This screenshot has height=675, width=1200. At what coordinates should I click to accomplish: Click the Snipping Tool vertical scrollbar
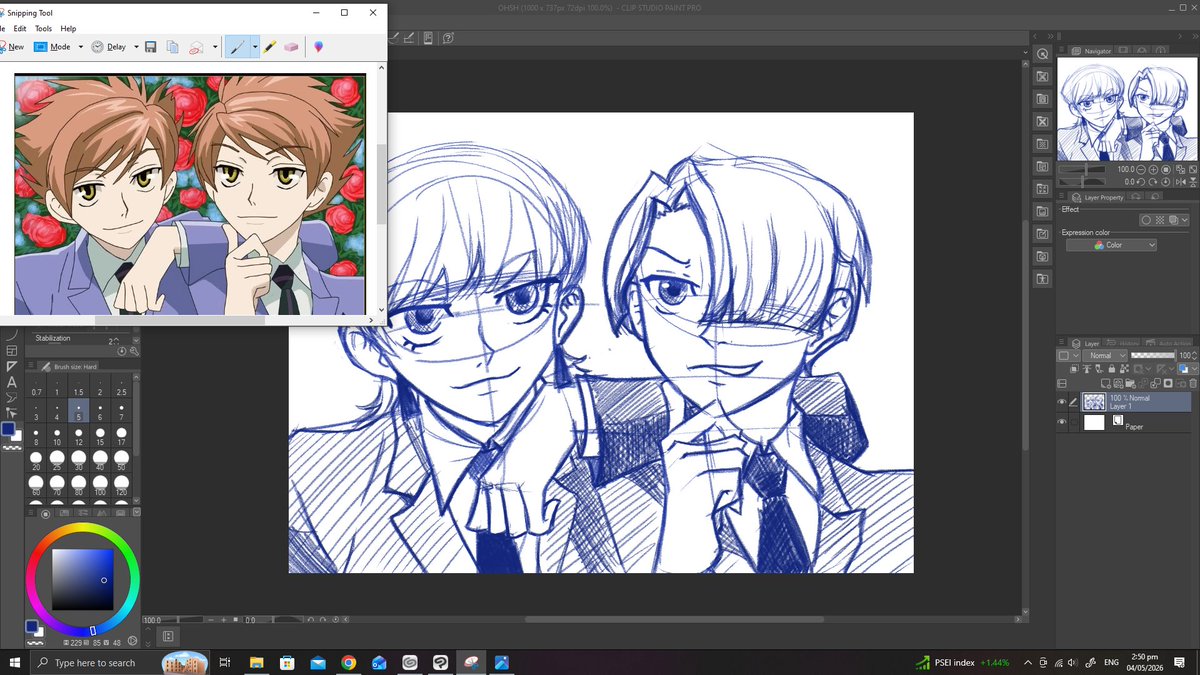pyautogui.click(x=381, y=185)
